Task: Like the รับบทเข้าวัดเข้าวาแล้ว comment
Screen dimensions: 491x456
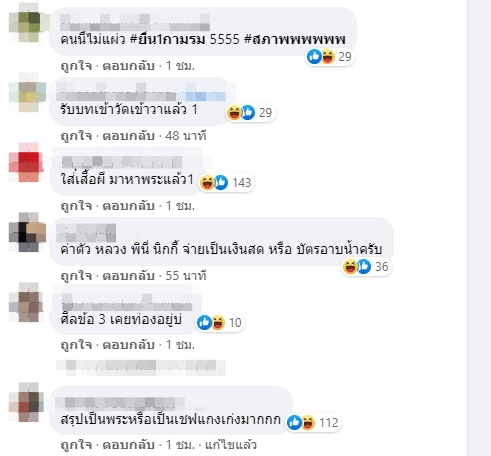Action: coord(76,136)
